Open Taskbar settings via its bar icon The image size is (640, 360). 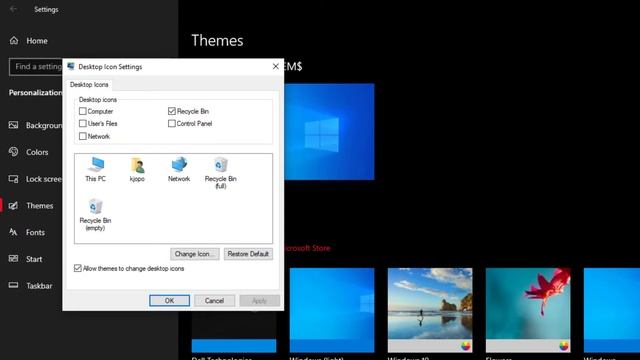pos(13,285)
